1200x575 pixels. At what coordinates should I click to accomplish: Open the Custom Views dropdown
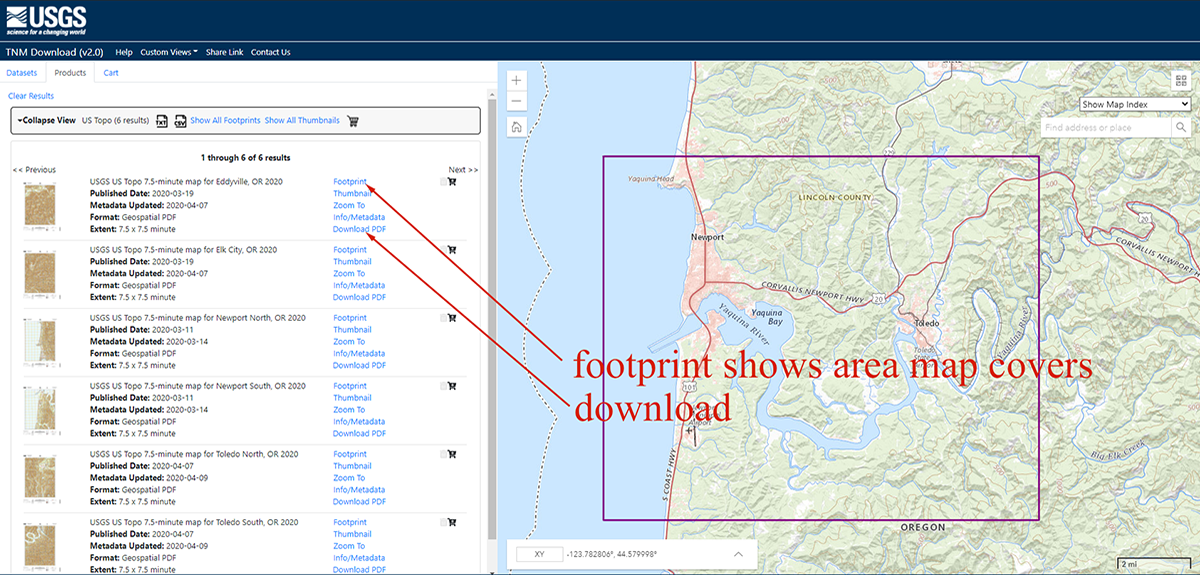coord(169,52)
